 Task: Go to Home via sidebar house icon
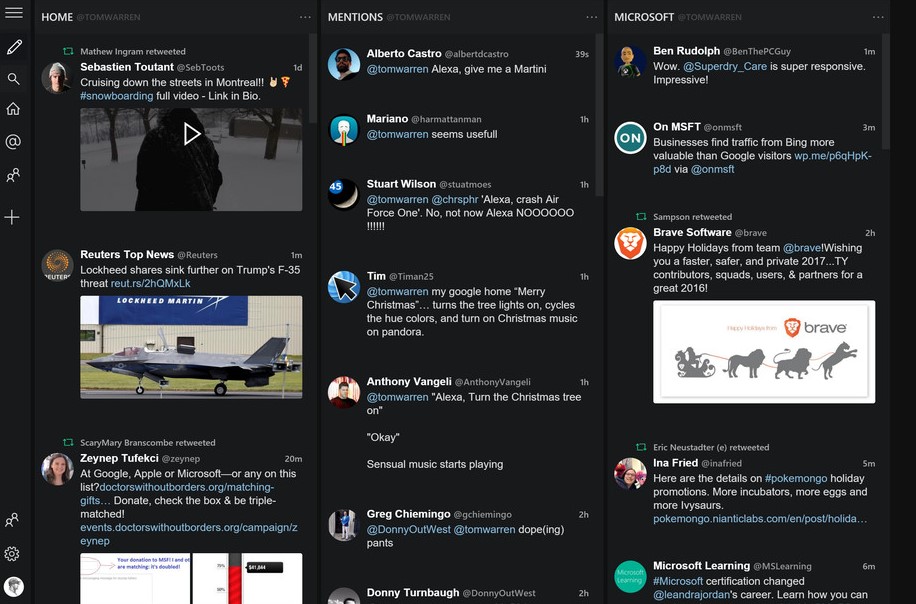click(13, 109)
